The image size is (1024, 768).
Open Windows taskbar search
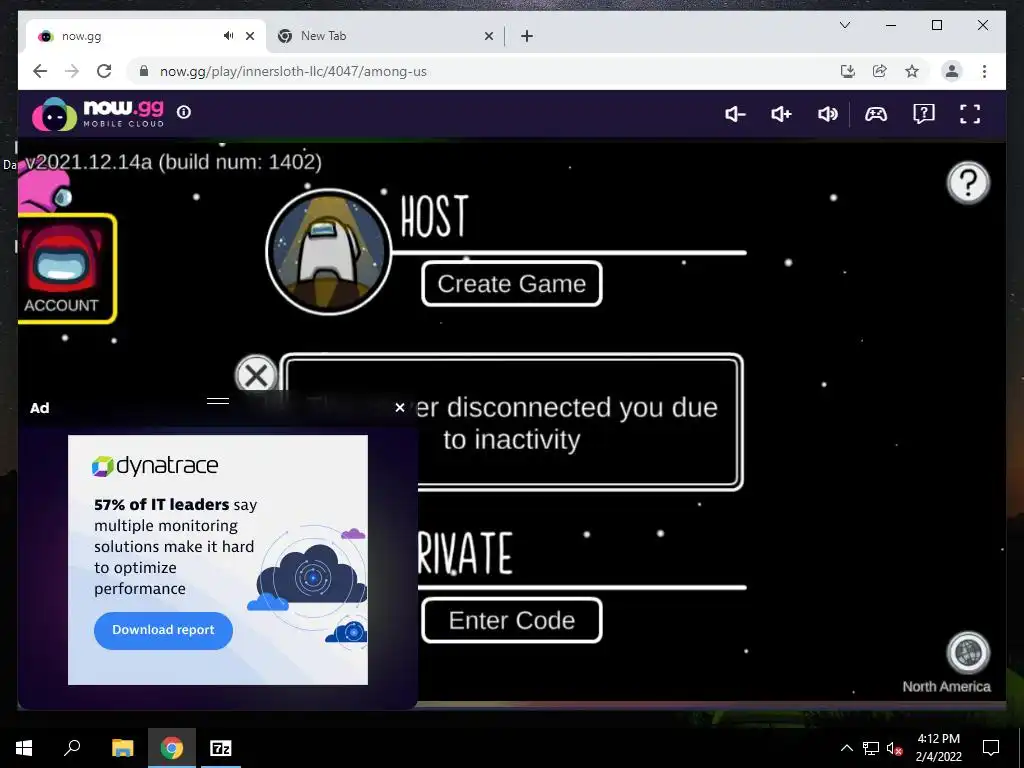72,748
